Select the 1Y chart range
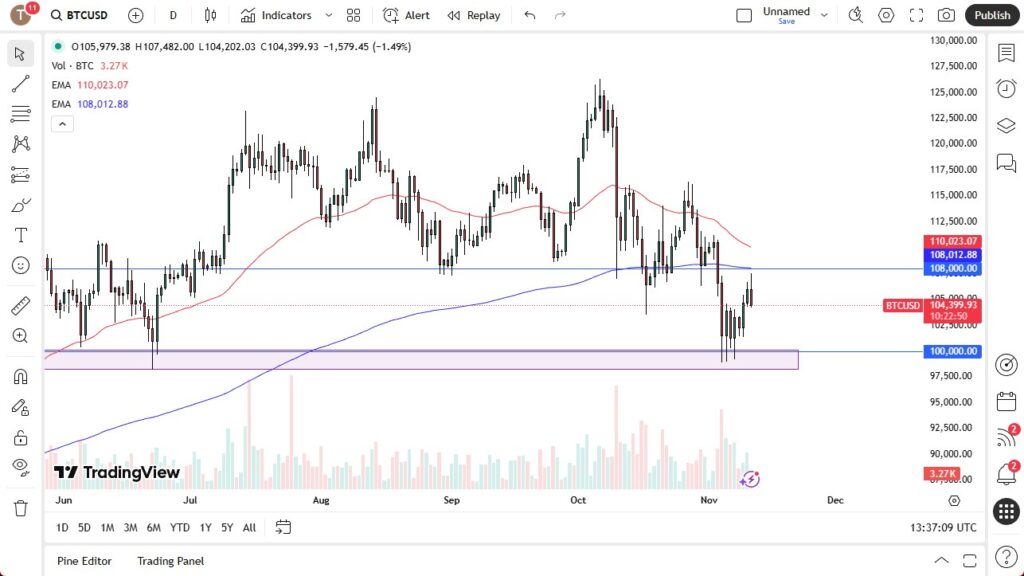The image size is (1024, 576). tap(205, 527)
